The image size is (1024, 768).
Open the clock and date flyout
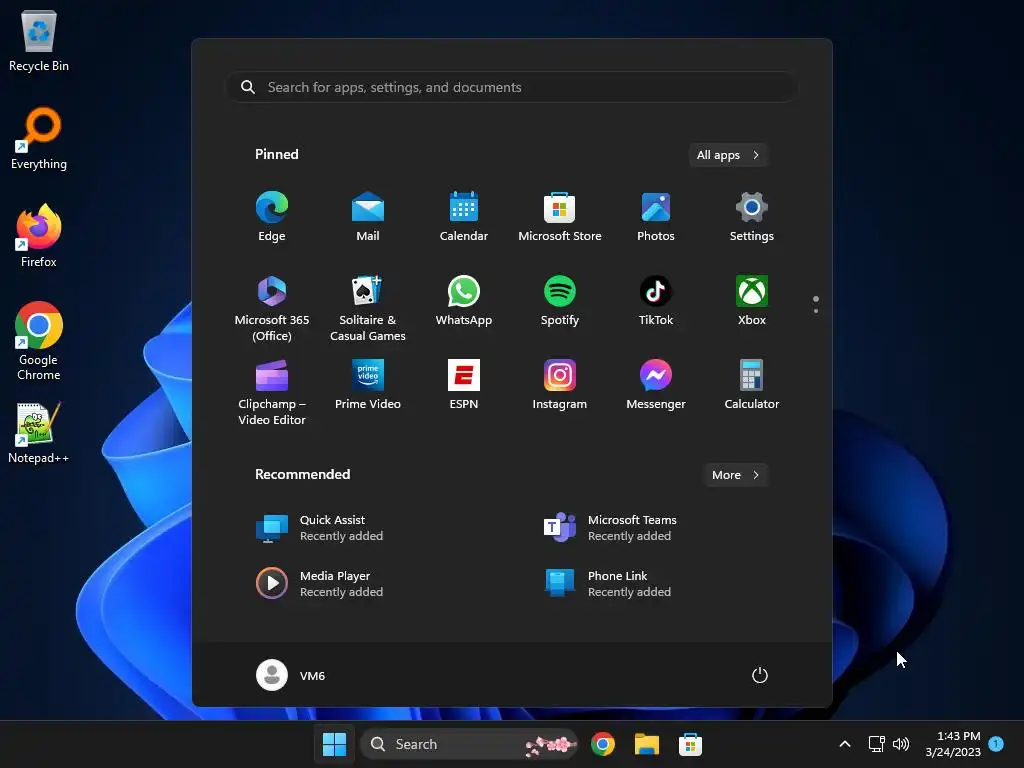pos(953,744)
